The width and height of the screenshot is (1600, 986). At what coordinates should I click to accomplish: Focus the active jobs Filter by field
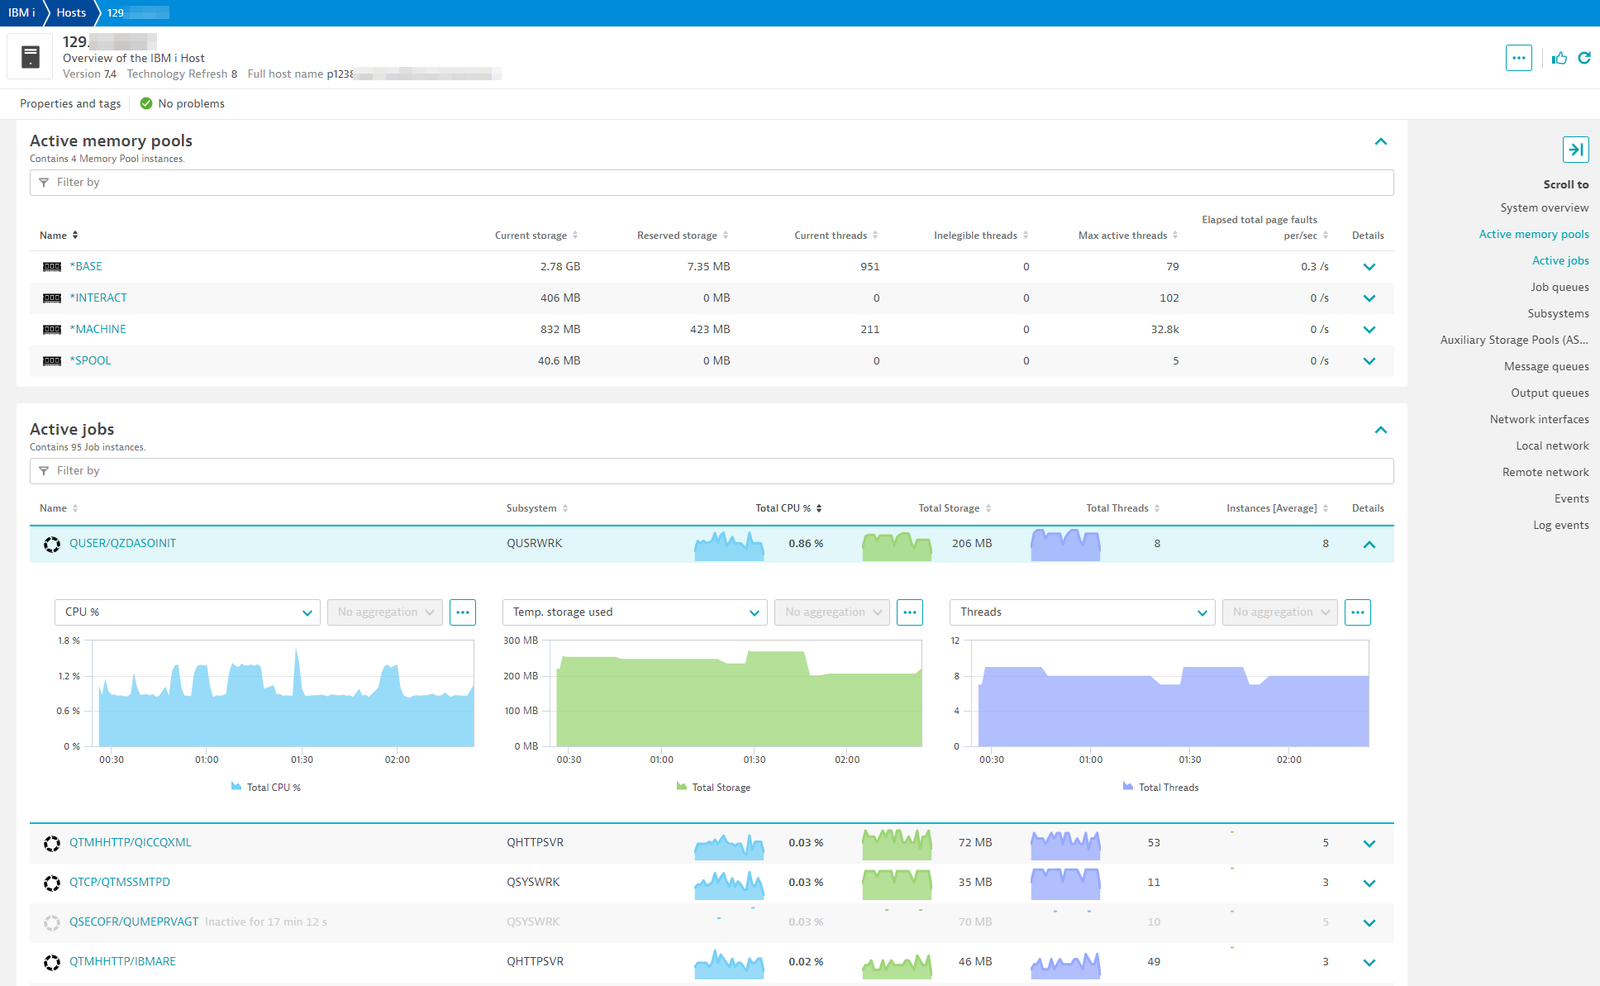[711, 470]
